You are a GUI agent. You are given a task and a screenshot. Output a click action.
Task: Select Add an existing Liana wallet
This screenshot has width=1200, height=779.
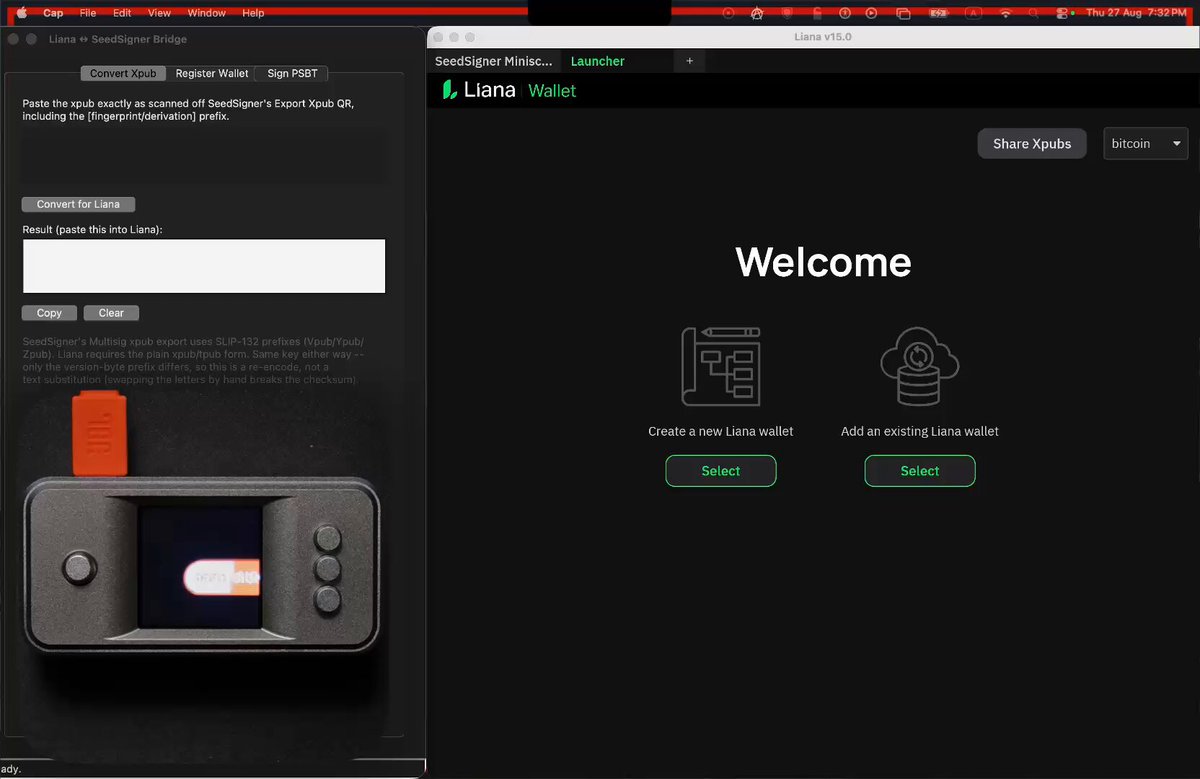(920, 471)
